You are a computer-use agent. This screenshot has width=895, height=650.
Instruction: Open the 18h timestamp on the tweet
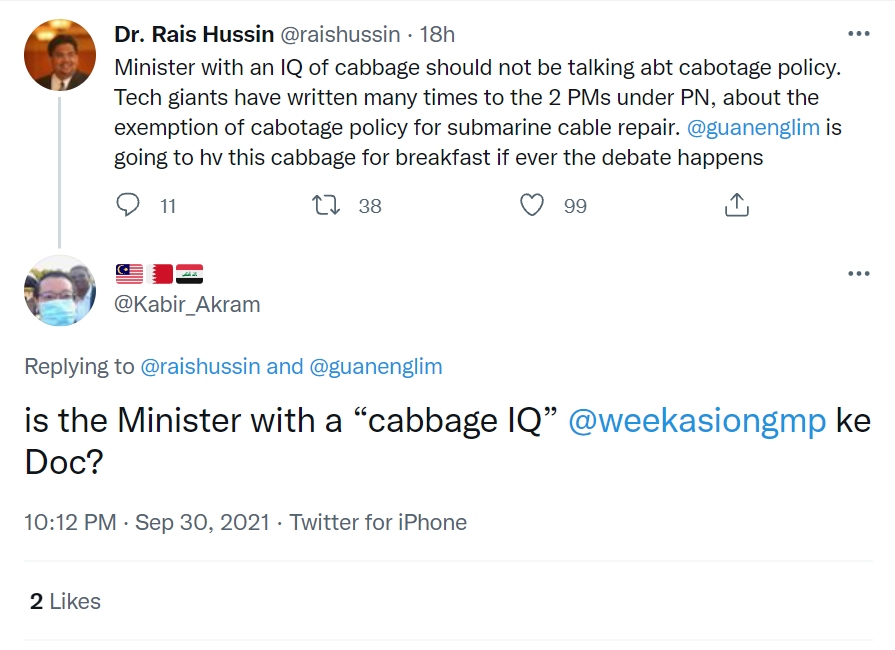point(437,34)
